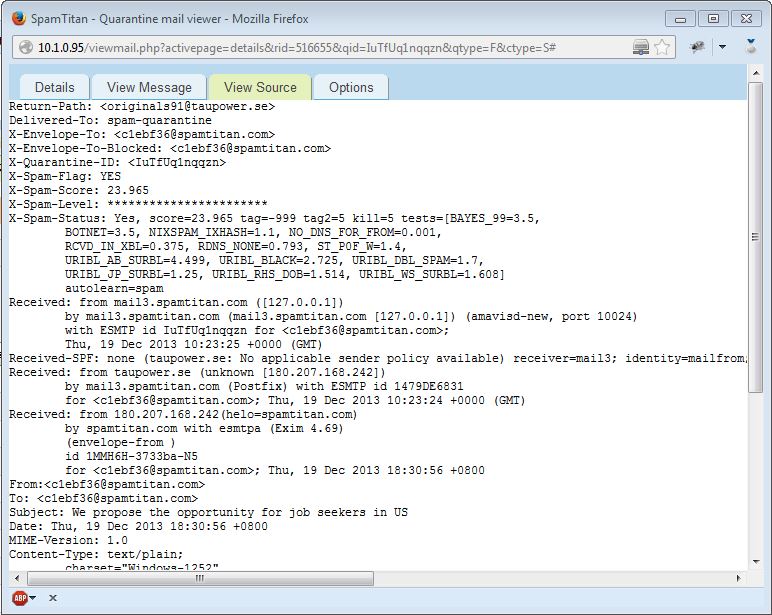Click the Return-Path address originals91@taupower.se
The width and height of the screenshot is (772, 615).
pos(187,106)
